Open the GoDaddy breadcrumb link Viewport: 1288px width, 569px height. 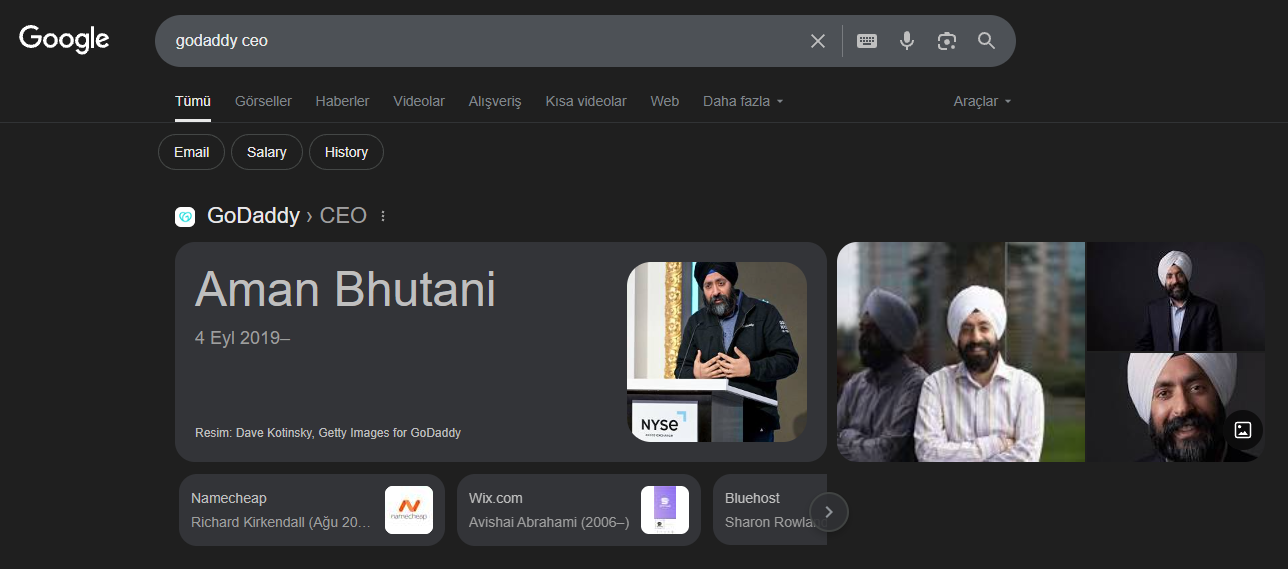pos(253,215)
